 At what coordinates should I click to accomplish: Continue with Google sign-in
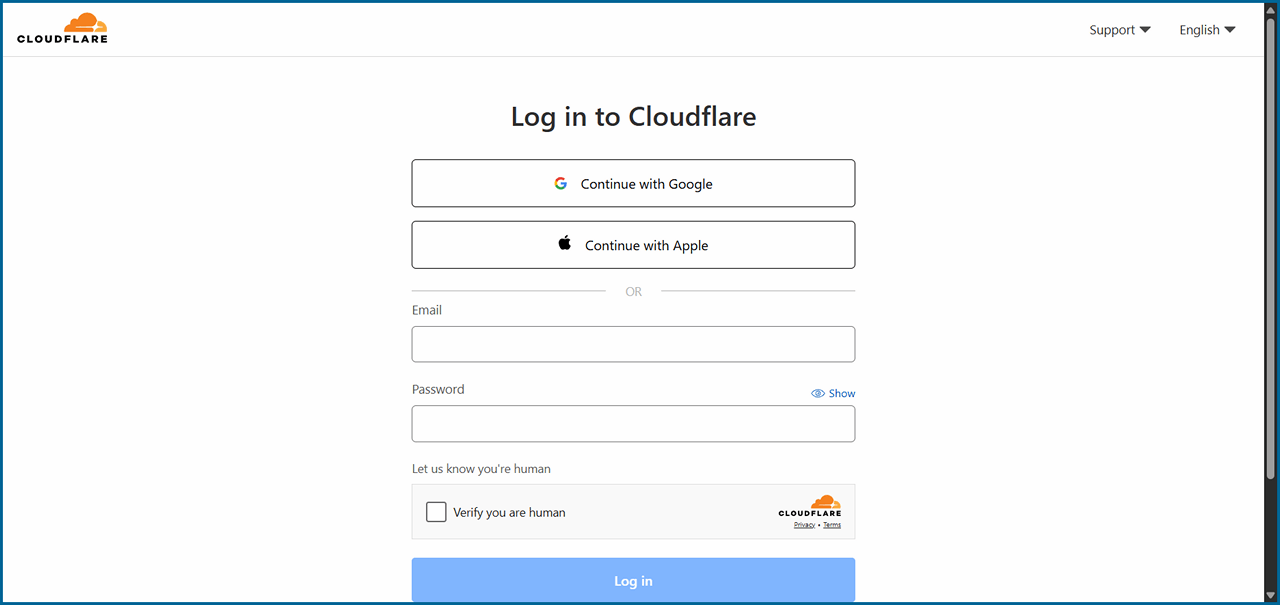633,183
